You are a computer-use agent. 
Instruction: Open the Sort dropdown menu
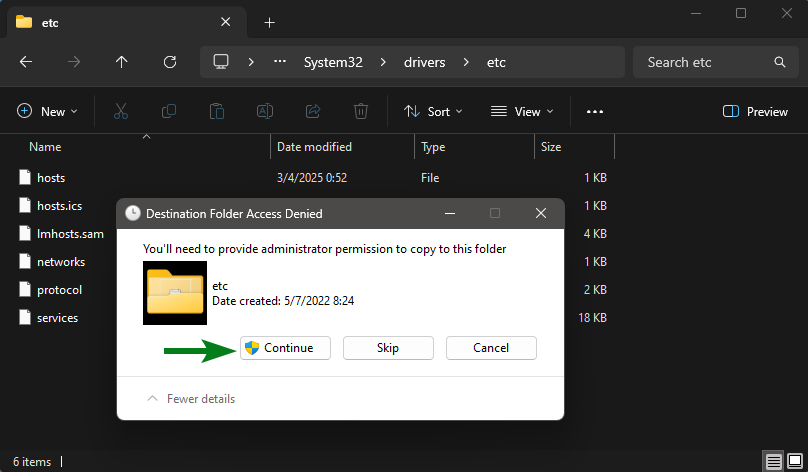point(433,111)
